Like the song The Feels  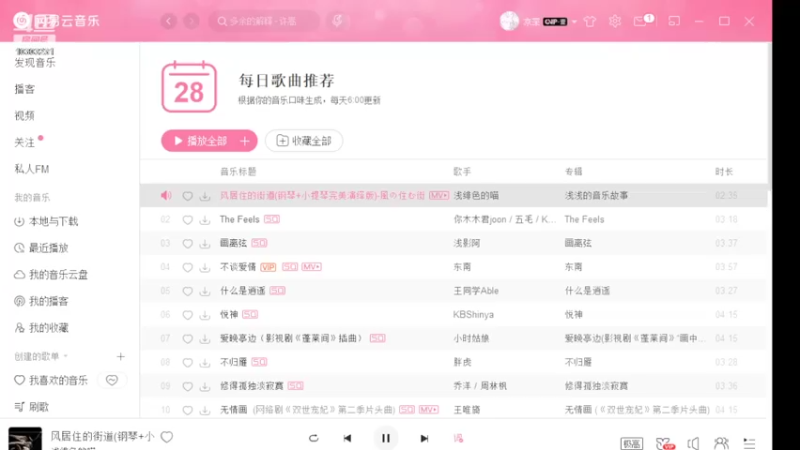pos(188,220)
